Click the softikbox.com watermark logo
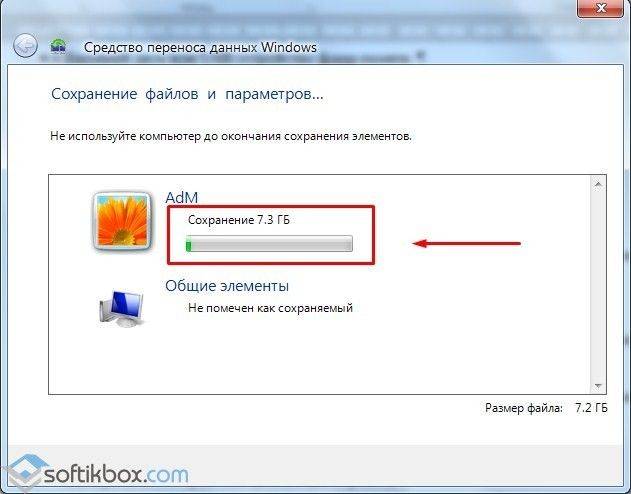 (95, 473)
